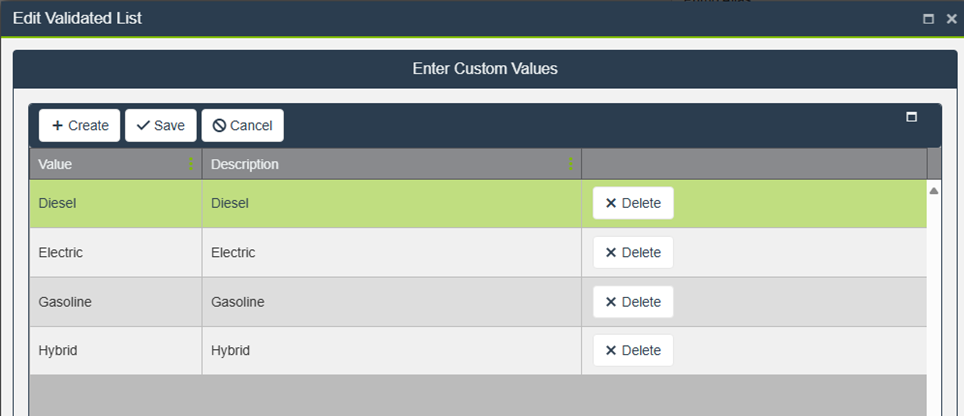The height and width of the screenshot is (416, 964).
Task: Open the Description column options menu
Action: (571, 164)
